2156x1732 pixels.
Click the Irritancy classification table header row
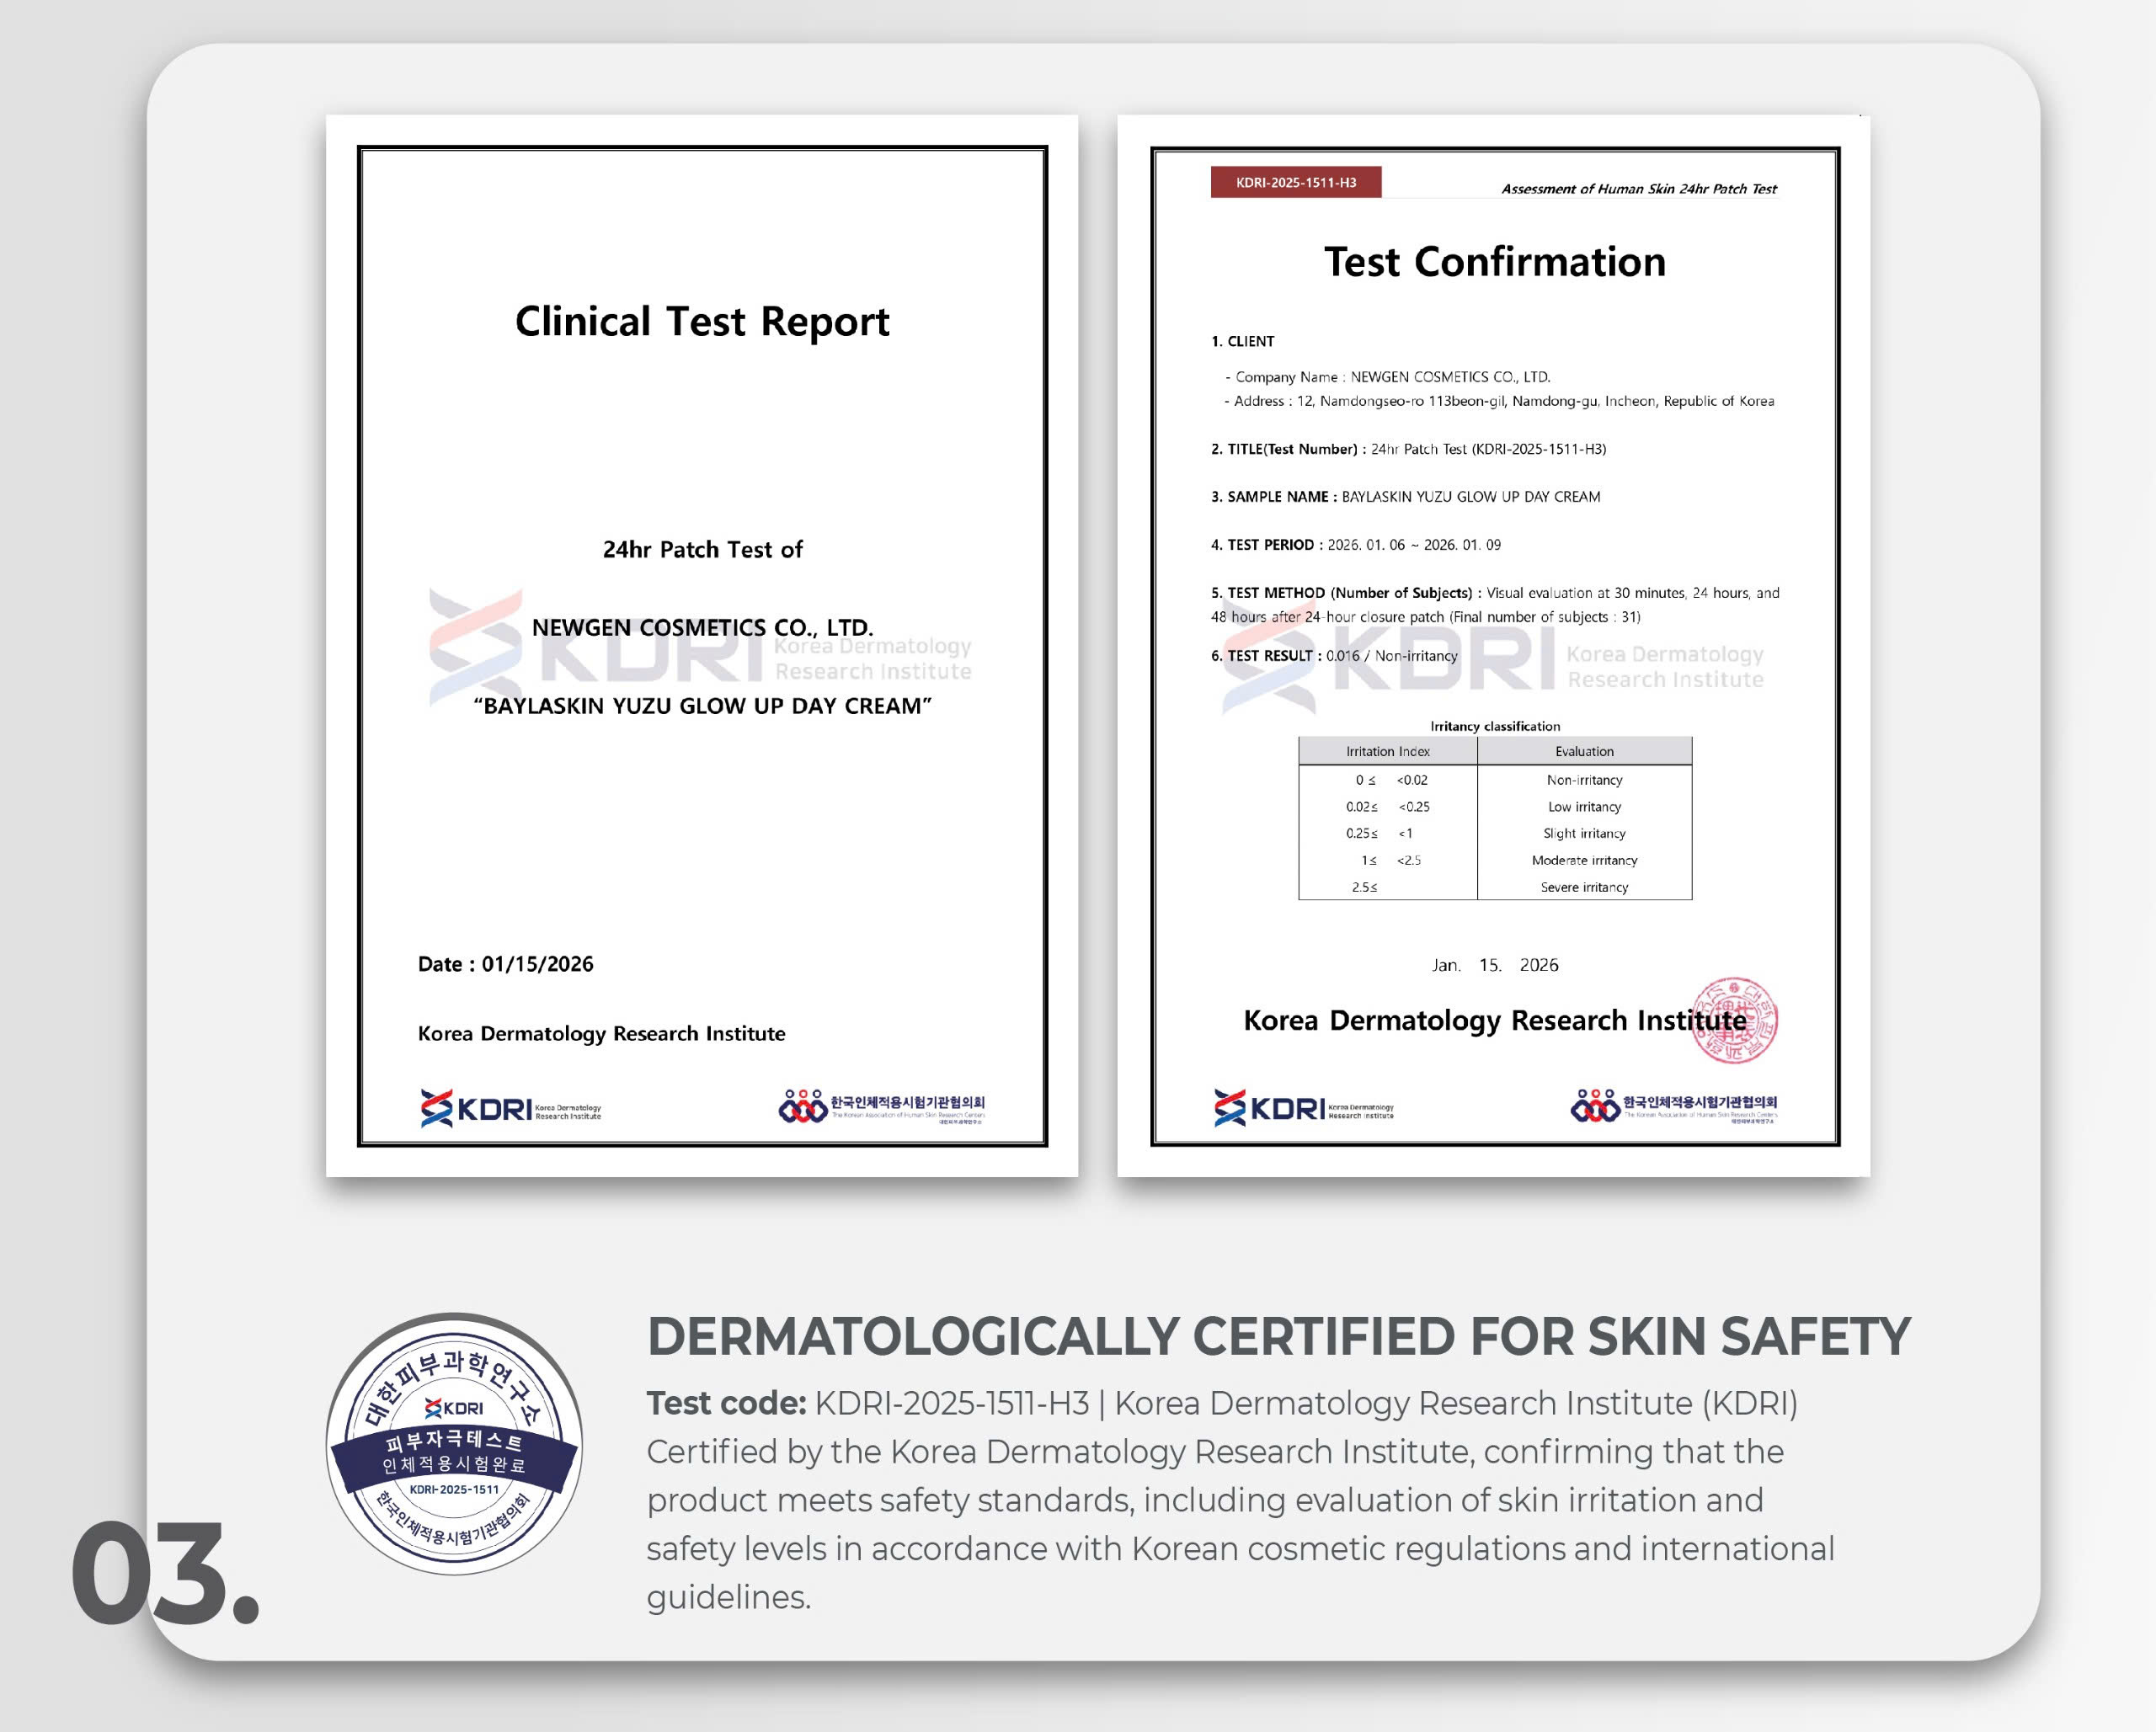pyautogui.click(x=1495, y=751)
